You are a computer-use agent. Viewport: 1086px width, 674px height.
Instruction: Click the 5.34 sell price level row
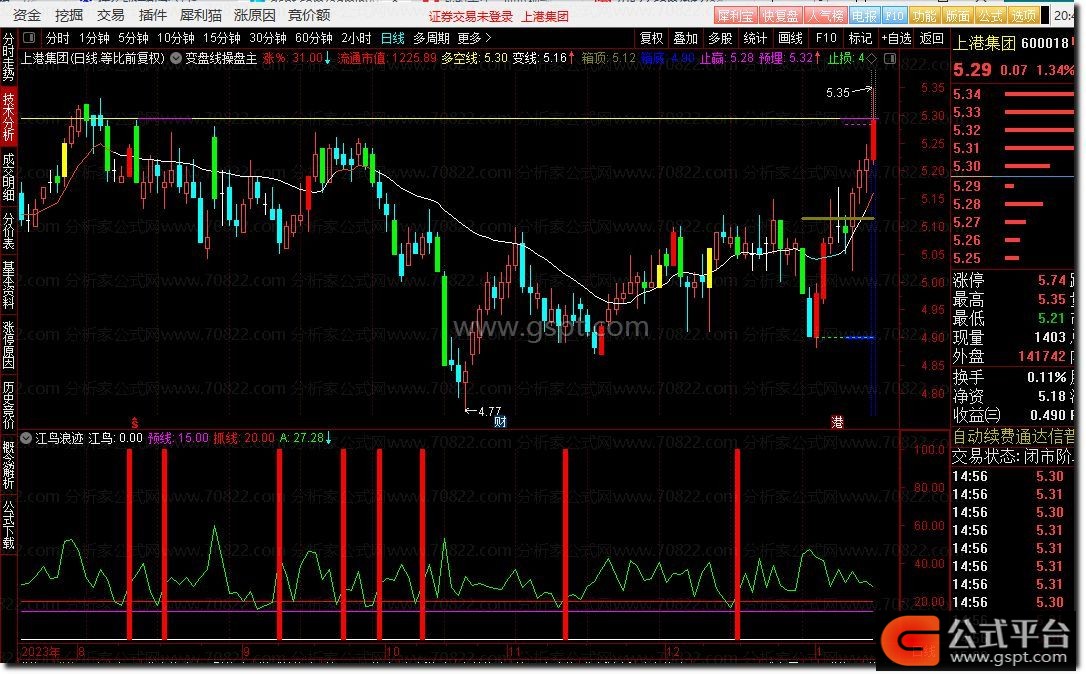[1013, 94]
